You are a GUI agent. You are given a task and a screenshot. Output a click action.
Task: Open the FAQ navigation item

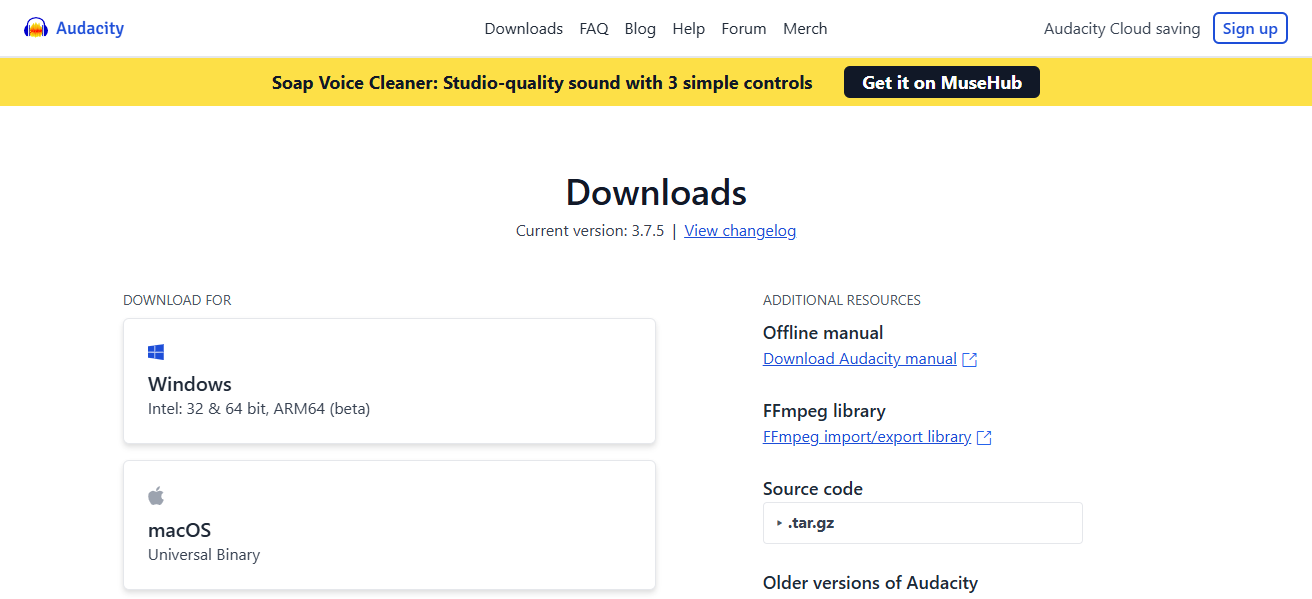click(x=594, y=29)
